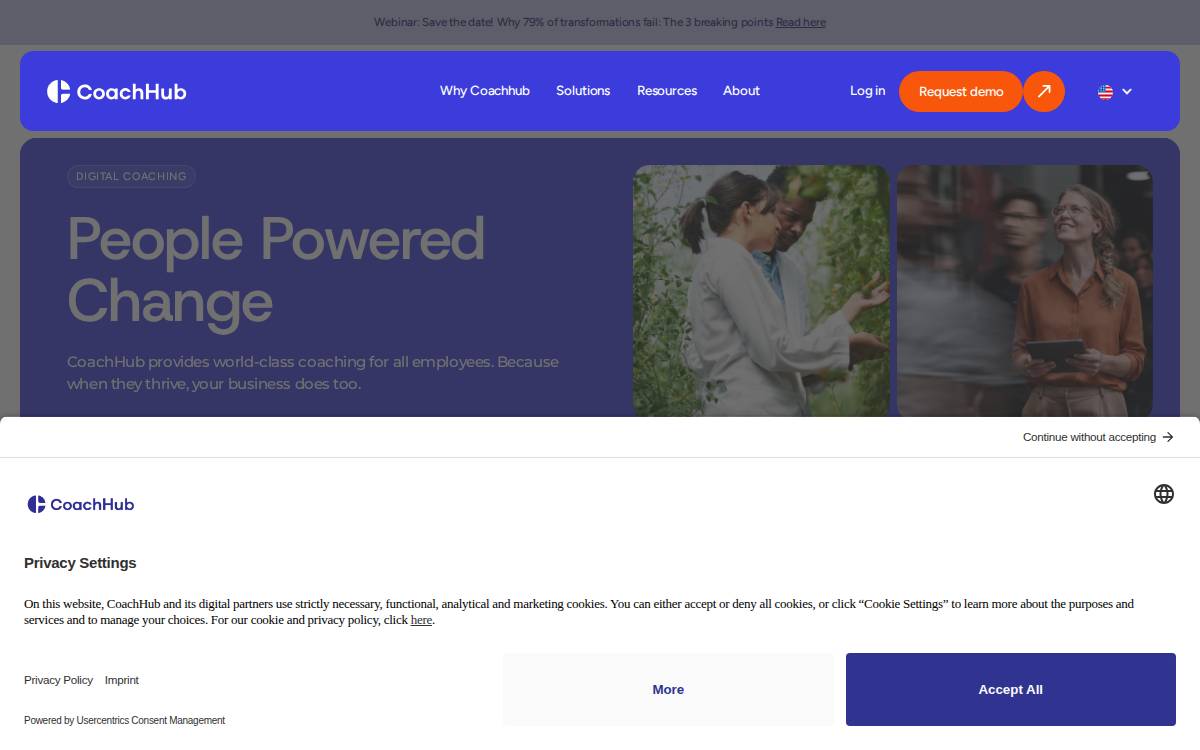Open the Imprint link
The height and width of the screenshot is (750, 1200).
[122, 680]
